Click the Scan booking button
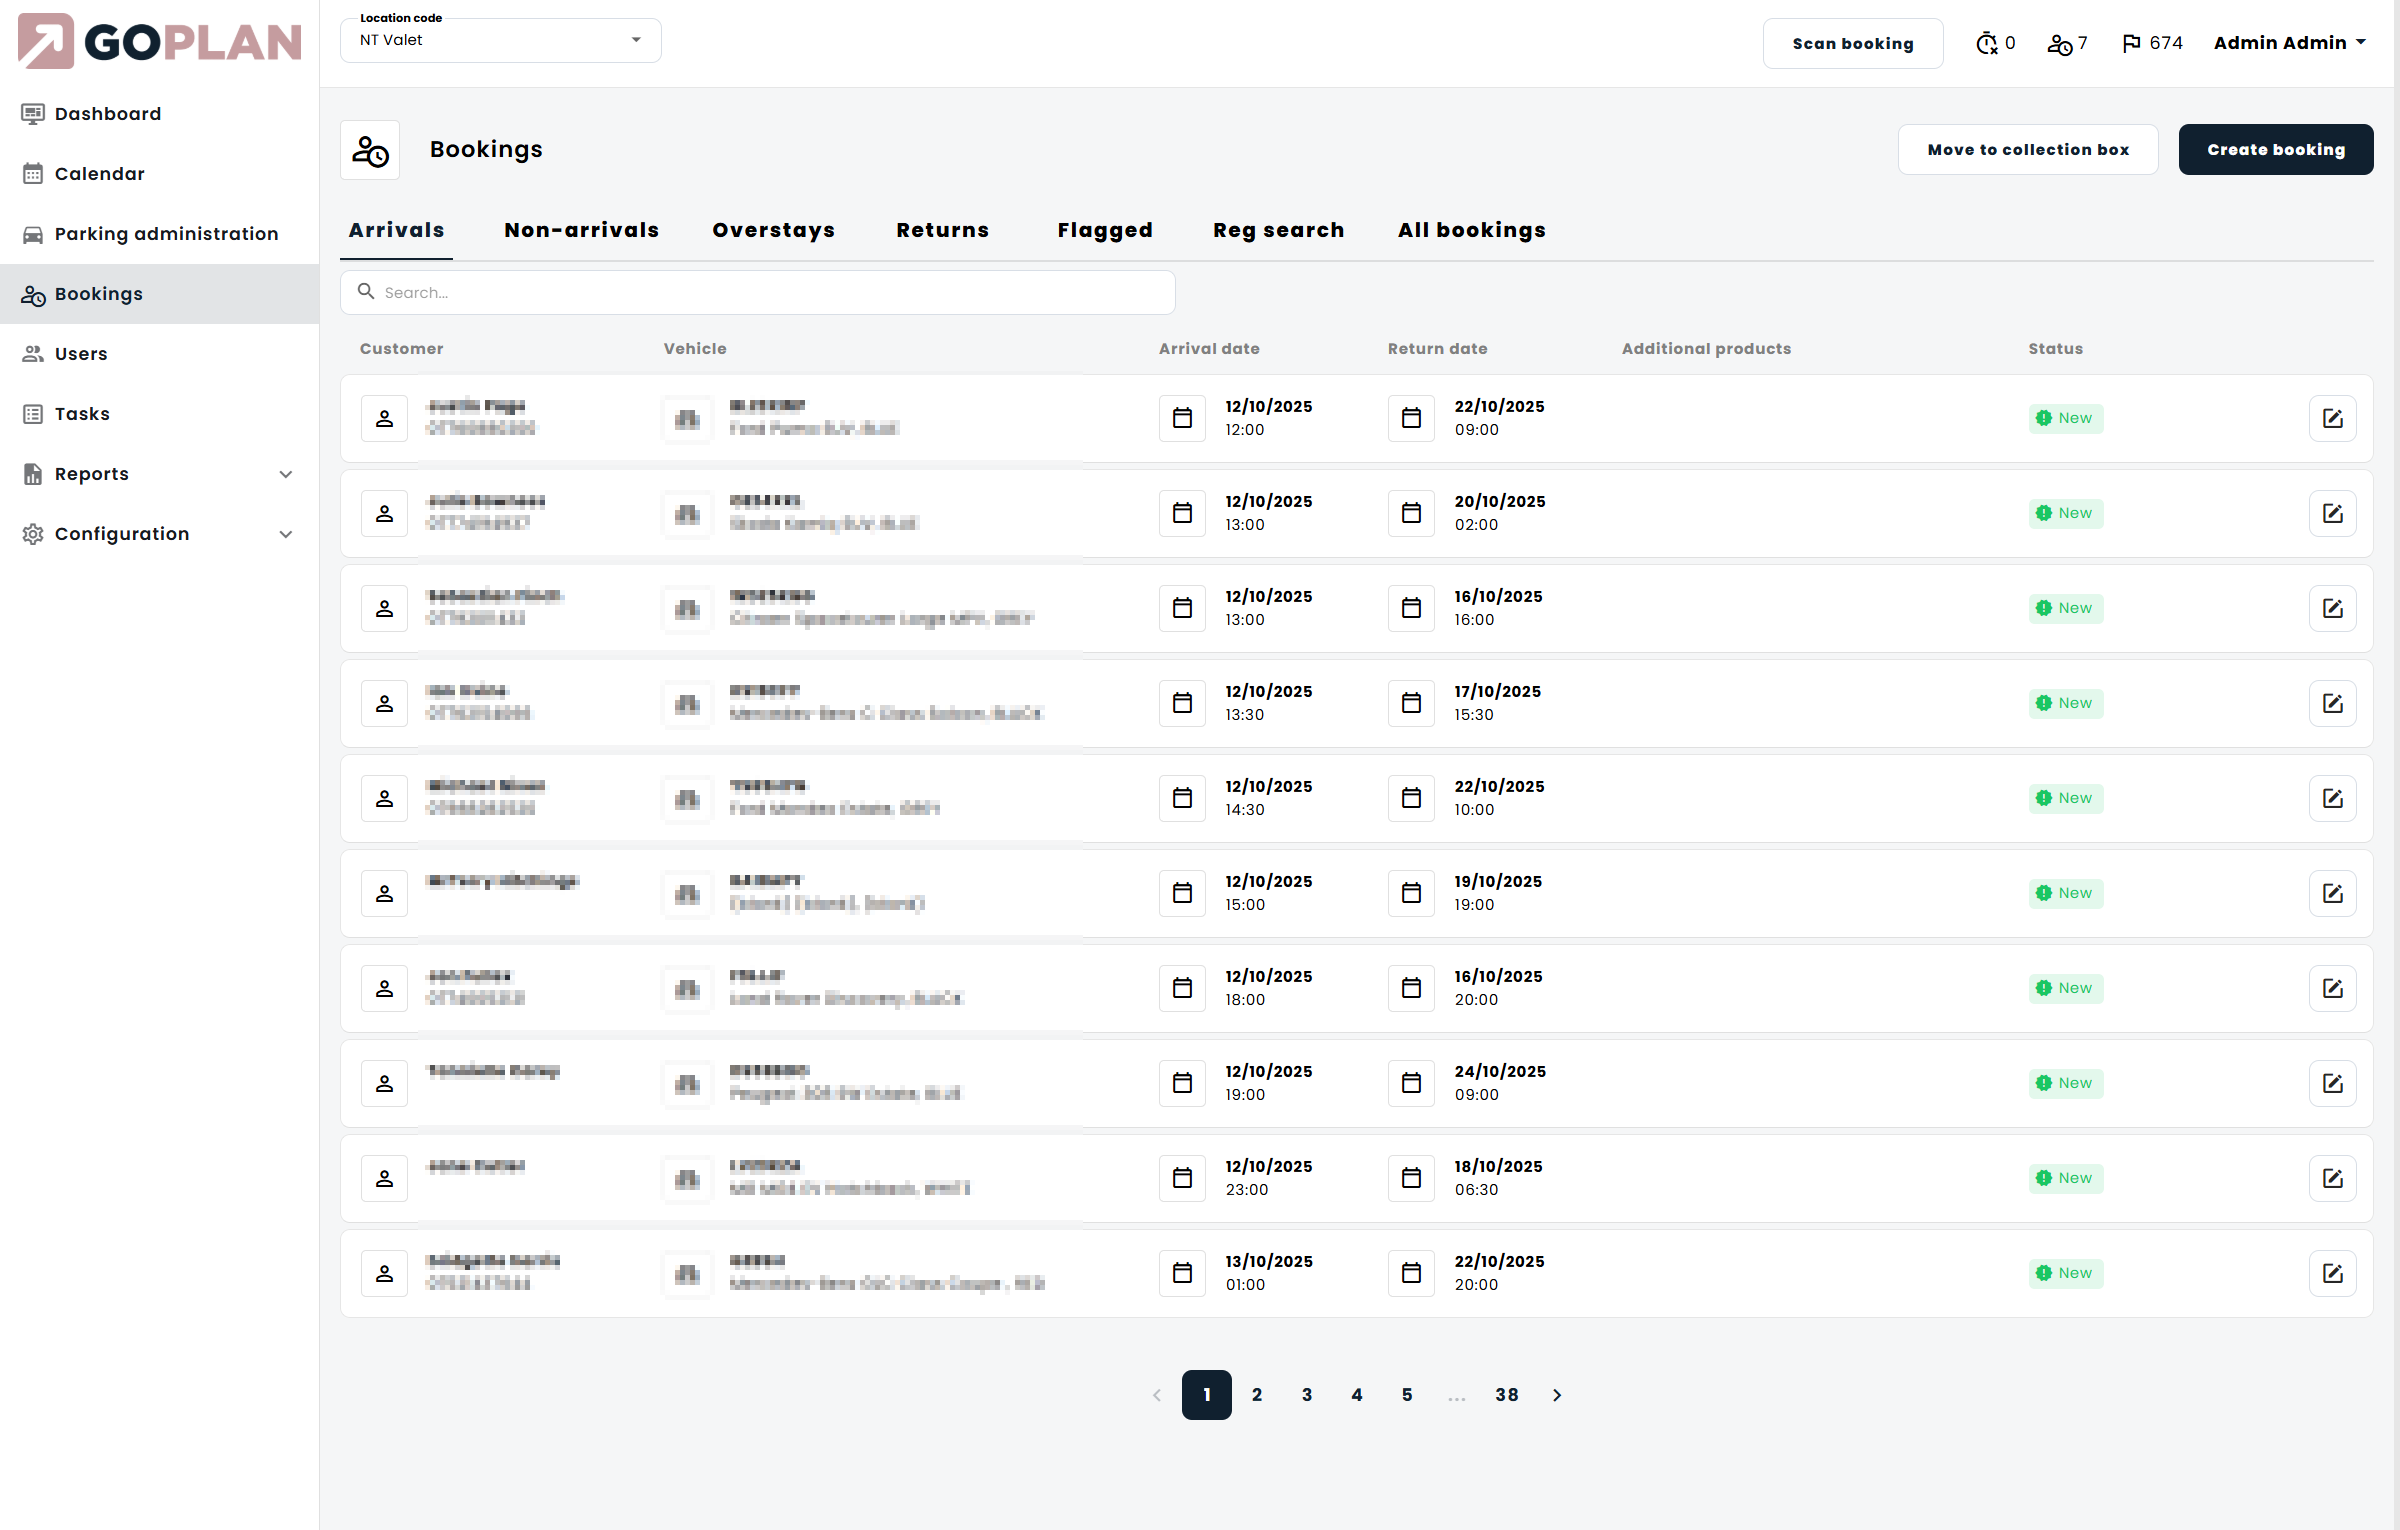The image size is (2400, 1530). point(1852,43)
